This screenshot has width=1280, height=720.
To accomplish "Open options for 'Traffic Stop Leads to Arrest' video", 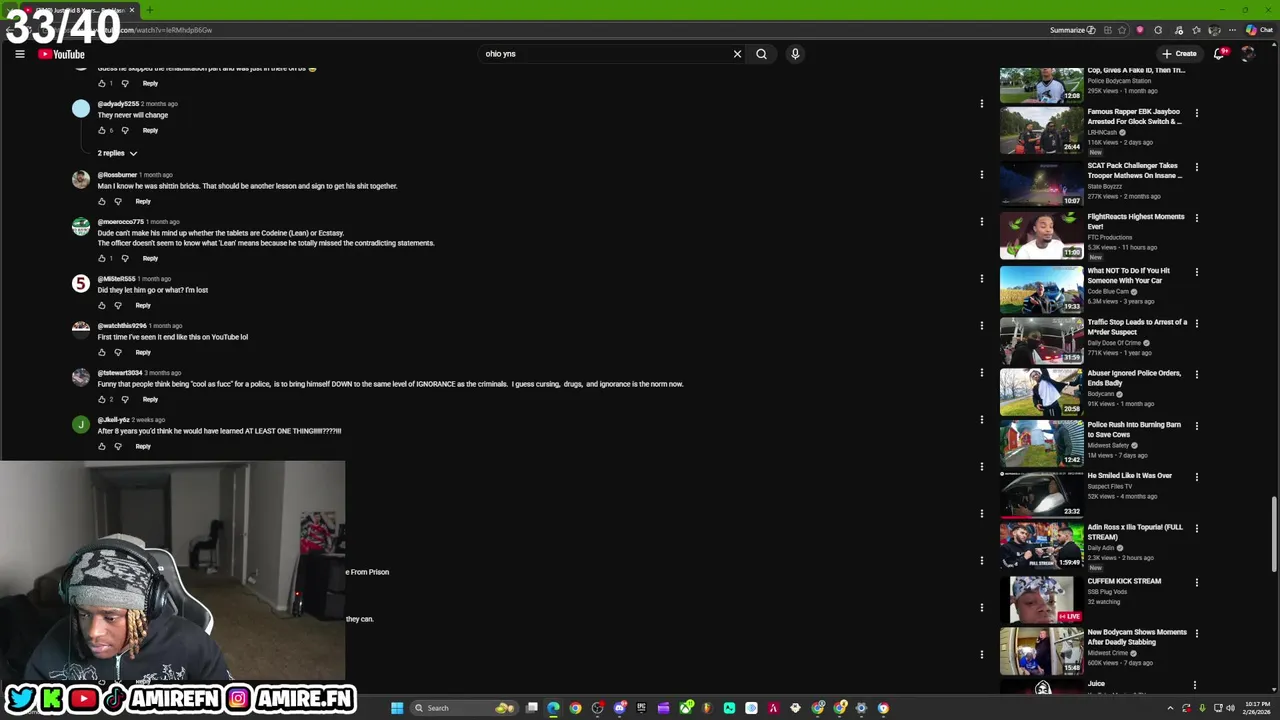I will pyautogui.click(x=1196, y=324).
